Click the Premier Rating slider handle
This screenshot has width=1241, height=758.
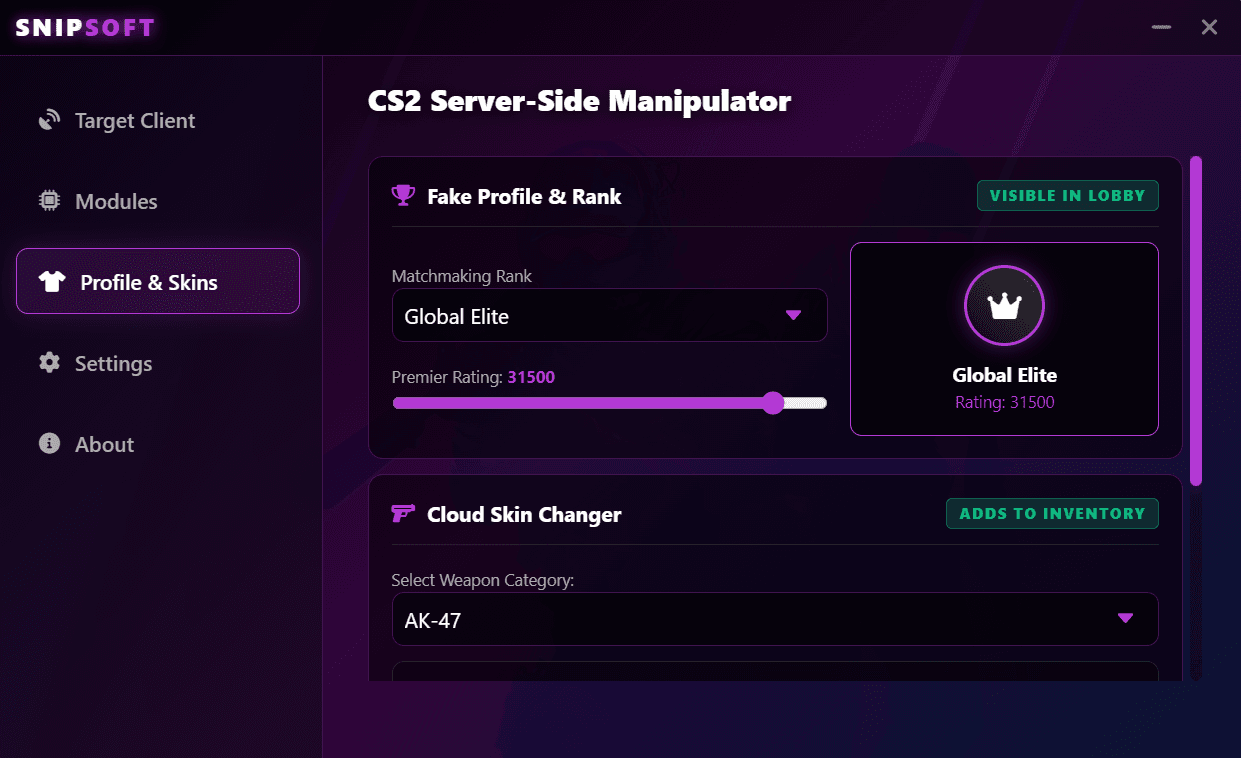[773, 403]
